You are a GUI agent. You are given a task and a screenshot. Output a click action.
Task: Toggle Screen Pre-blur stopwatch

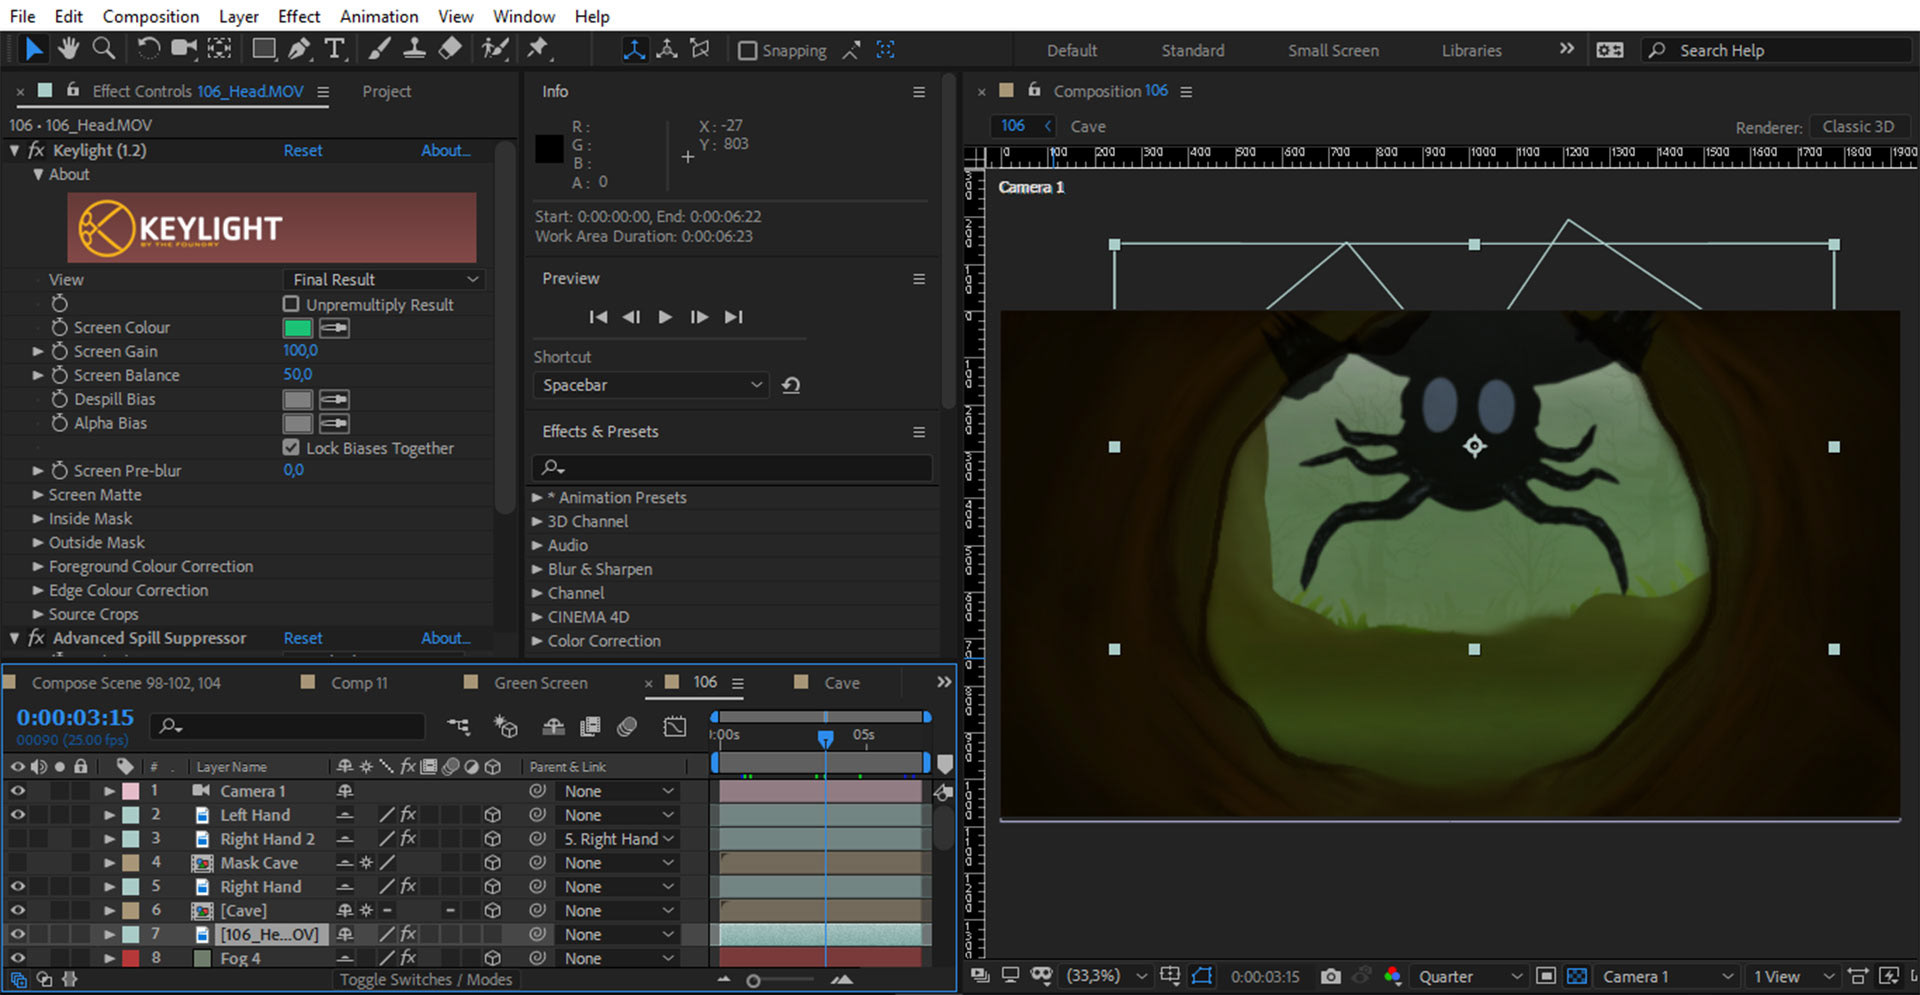59,470
